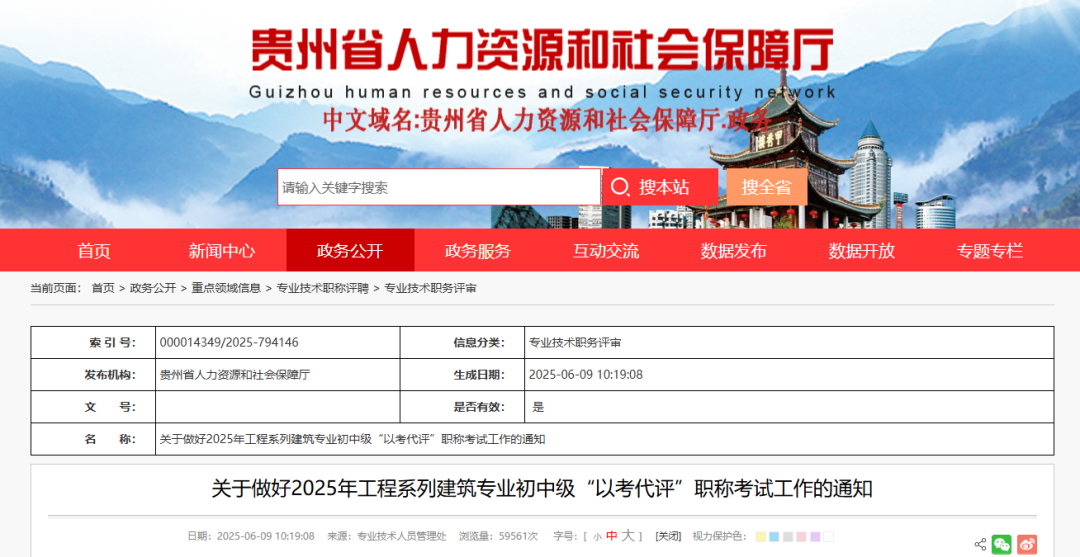
Task: Open 数据发布 in the navigation bar
Action: (733, 251)
